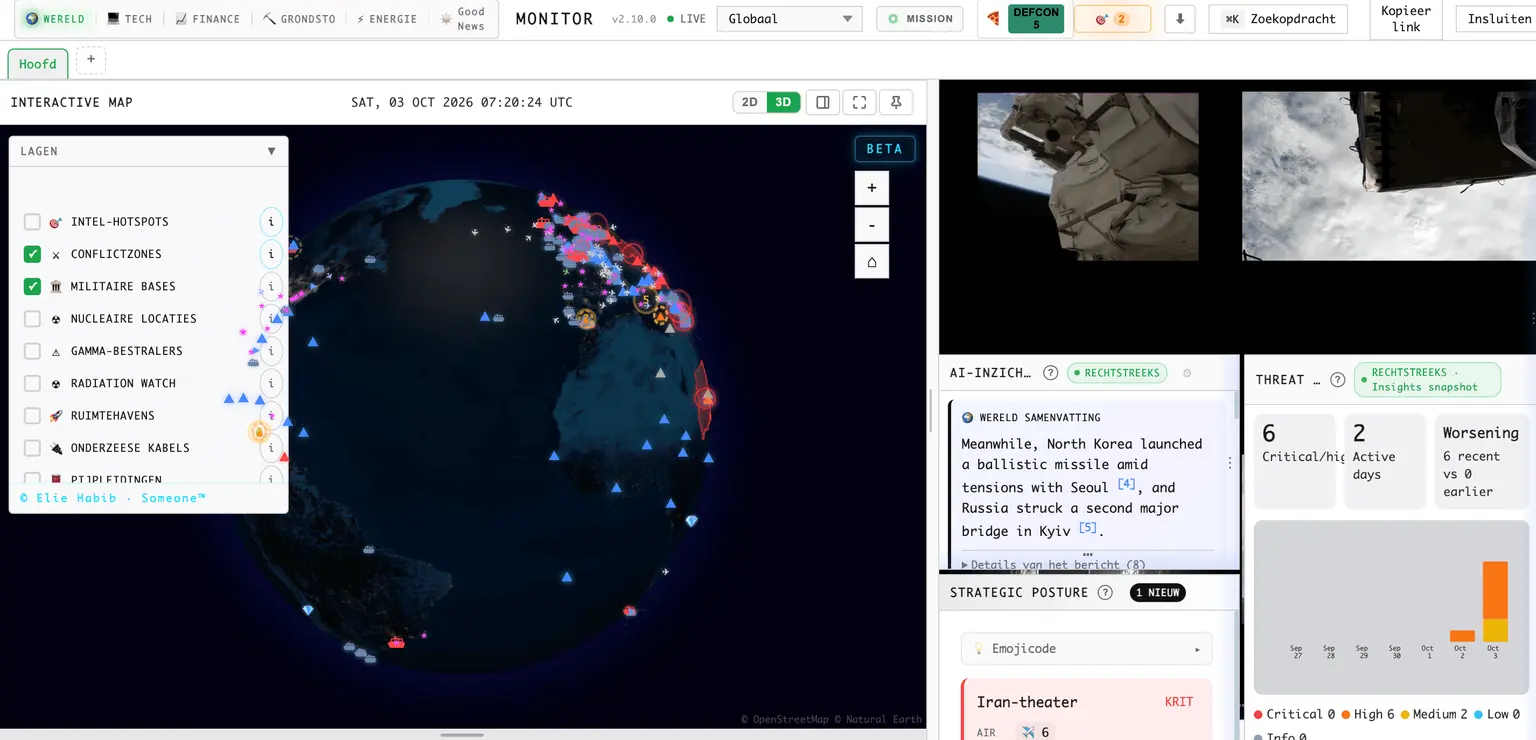
Task: Open the Mission button
Action: click(x=920, y=19)
